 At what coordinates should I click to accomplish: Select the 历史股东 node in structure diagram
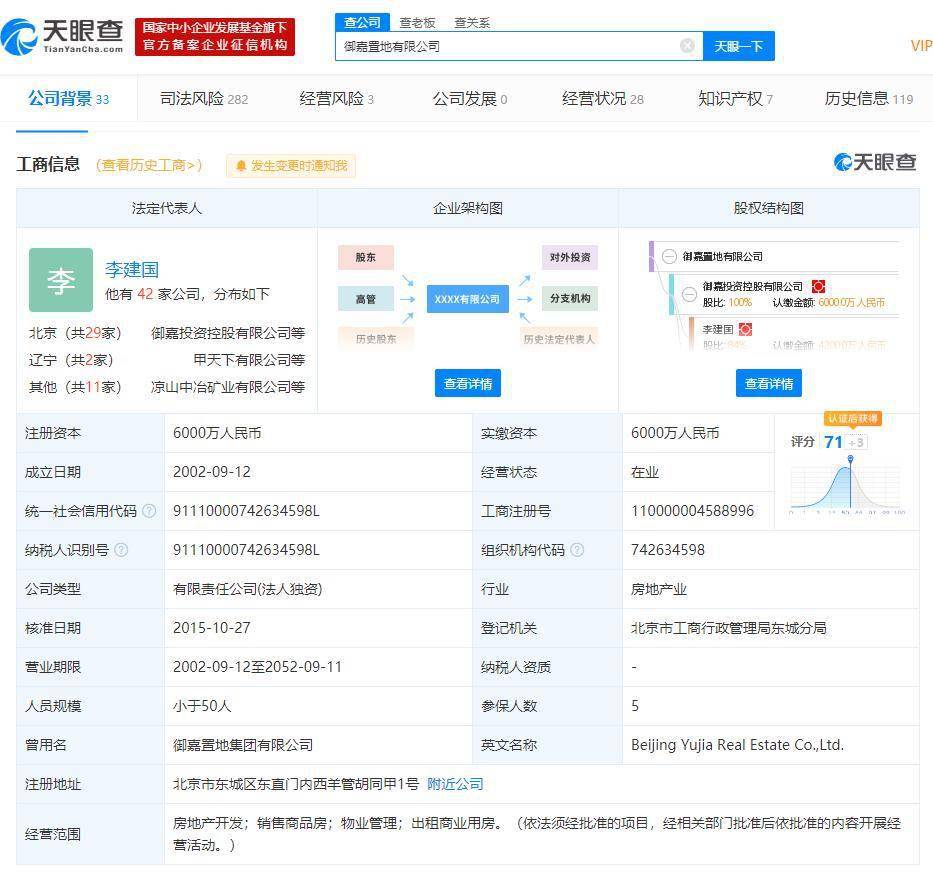376,339
